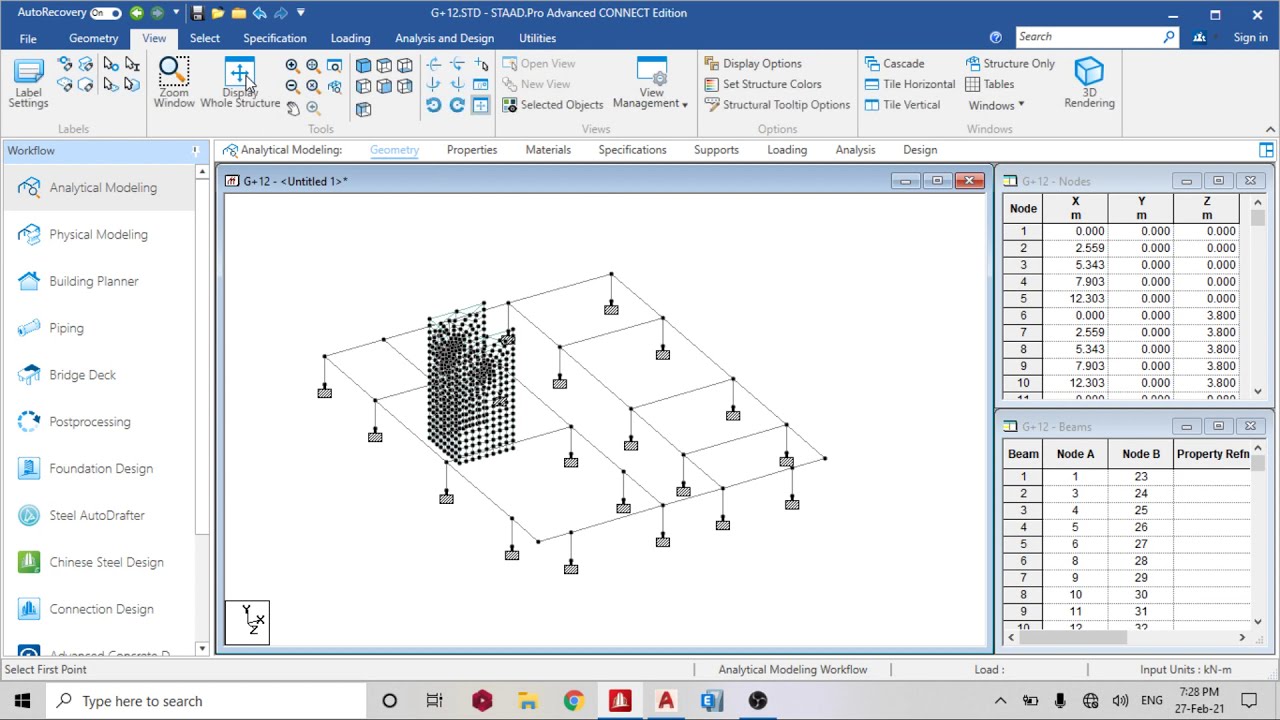Click Nodes table scrollbar down arrow
This screenshot has width=1280, height=720.
click(x=1258, y=391)
